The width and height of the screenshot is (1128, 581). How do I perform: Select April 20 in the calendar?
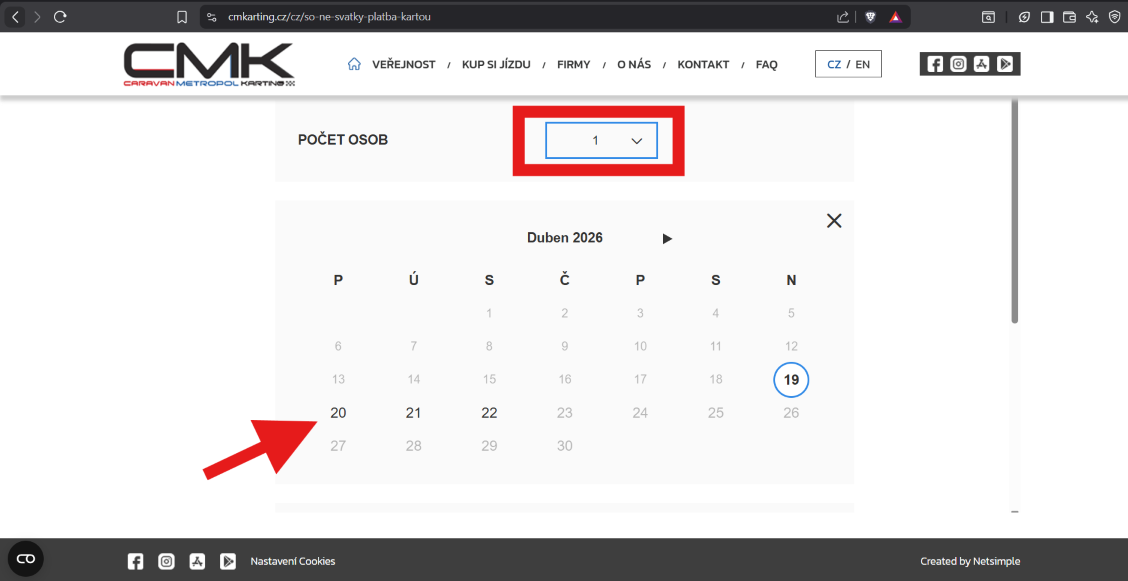coord(338,413)
